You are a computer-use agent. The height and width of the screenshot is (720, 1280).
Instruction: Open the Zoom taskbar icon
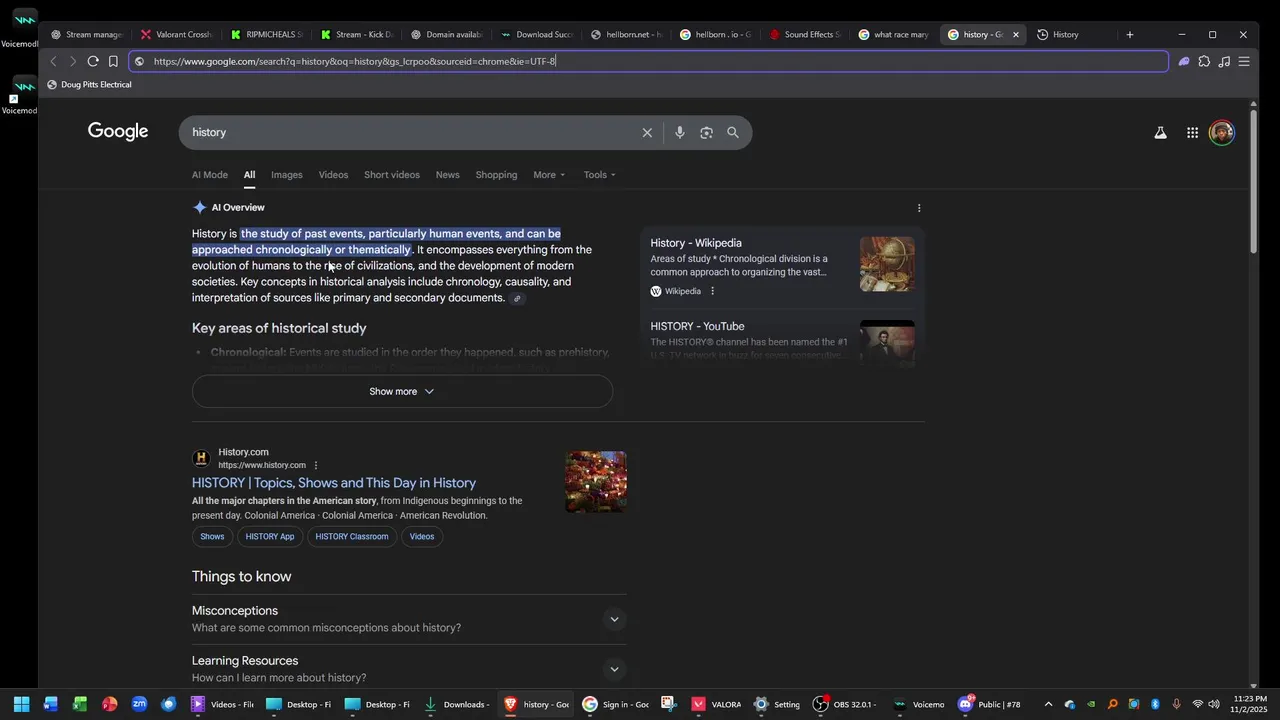point(139,704)
